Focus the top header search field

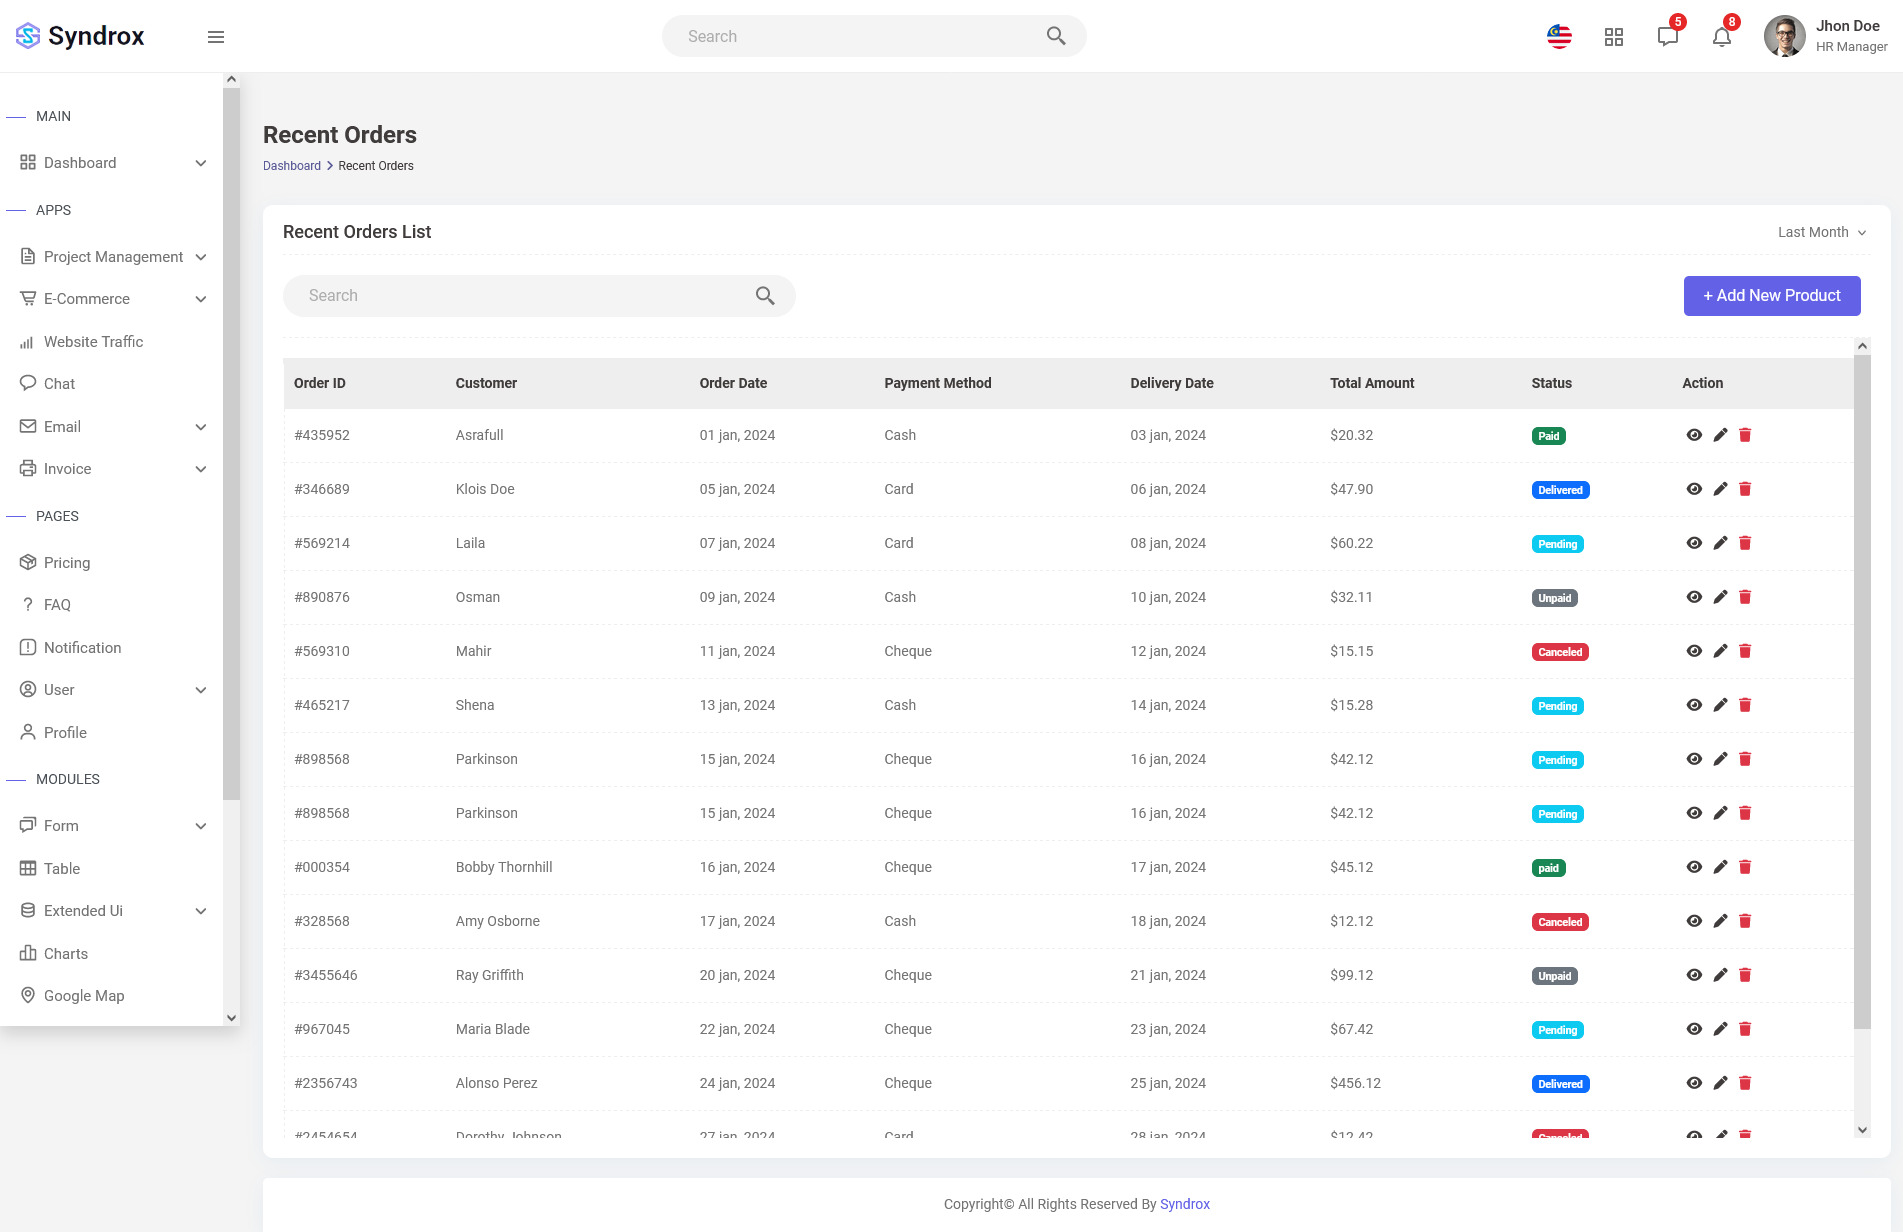coord(874,36)
